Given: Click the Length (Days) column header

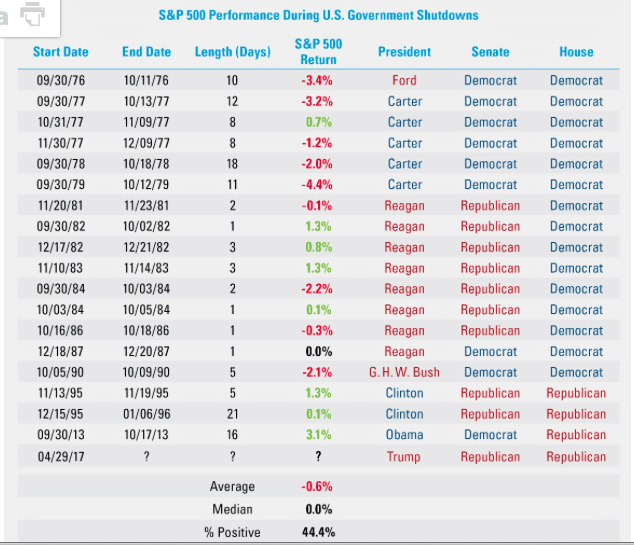Looking at the screenshot, I should (x=232, y=52).
